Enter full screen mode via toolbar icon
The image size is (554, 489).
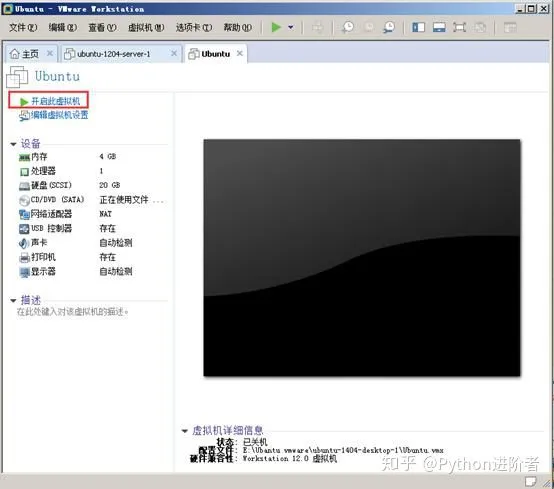459,27
